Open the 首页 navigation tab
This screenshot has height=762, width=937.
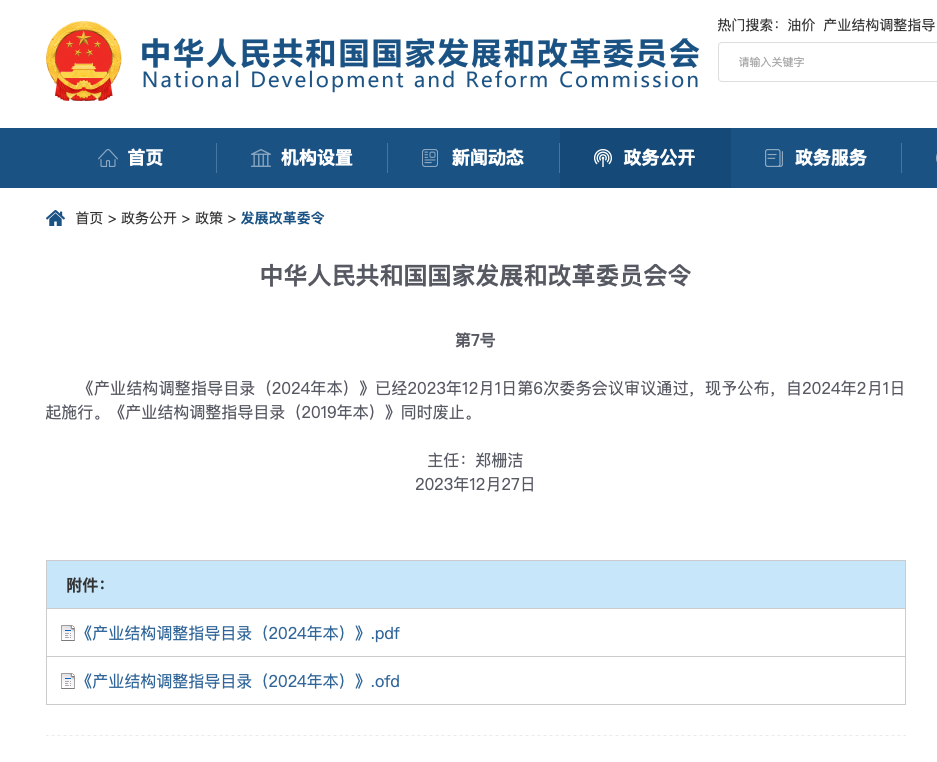point(130,158)
